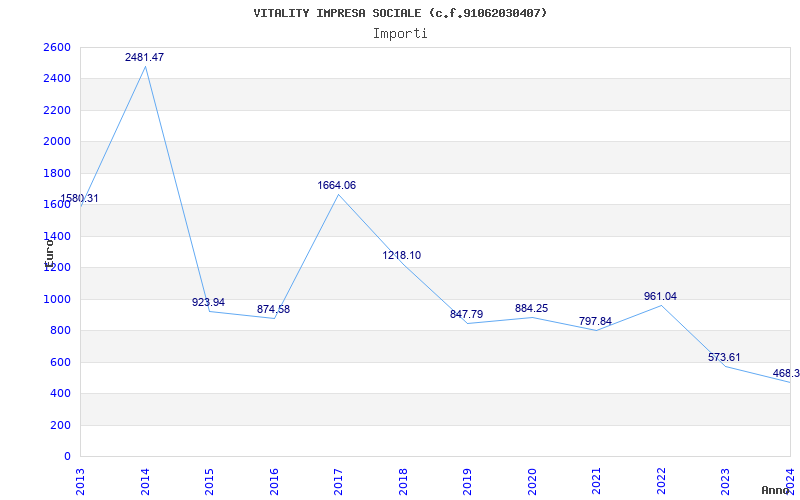
Task: Select the 1580.31 data label
Action: pyautogui.click(x=79, y=198)
